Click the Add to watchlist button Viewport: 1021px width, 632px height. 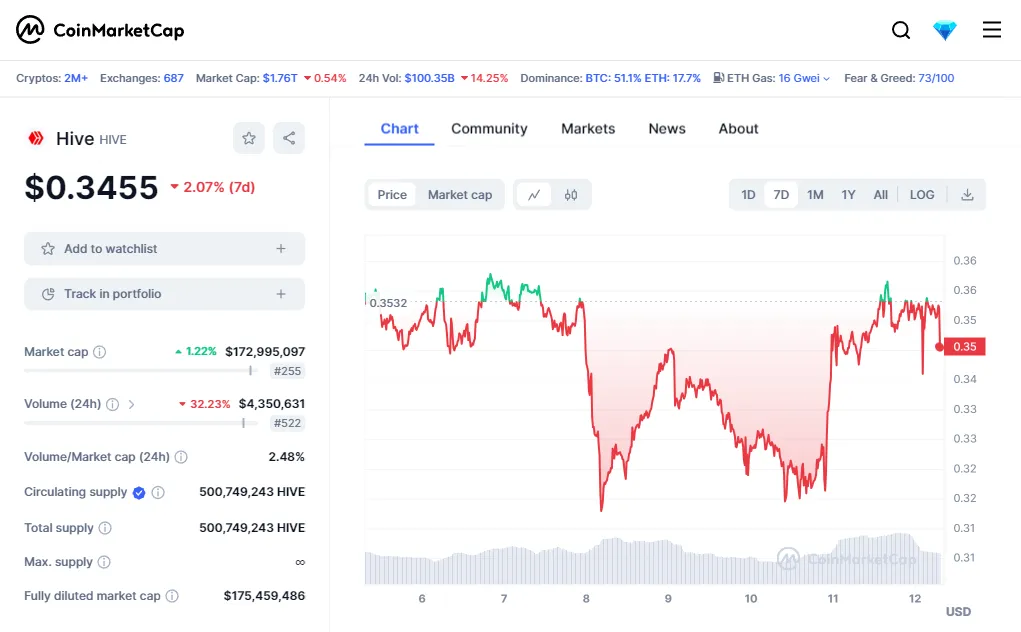coord(164,249)
